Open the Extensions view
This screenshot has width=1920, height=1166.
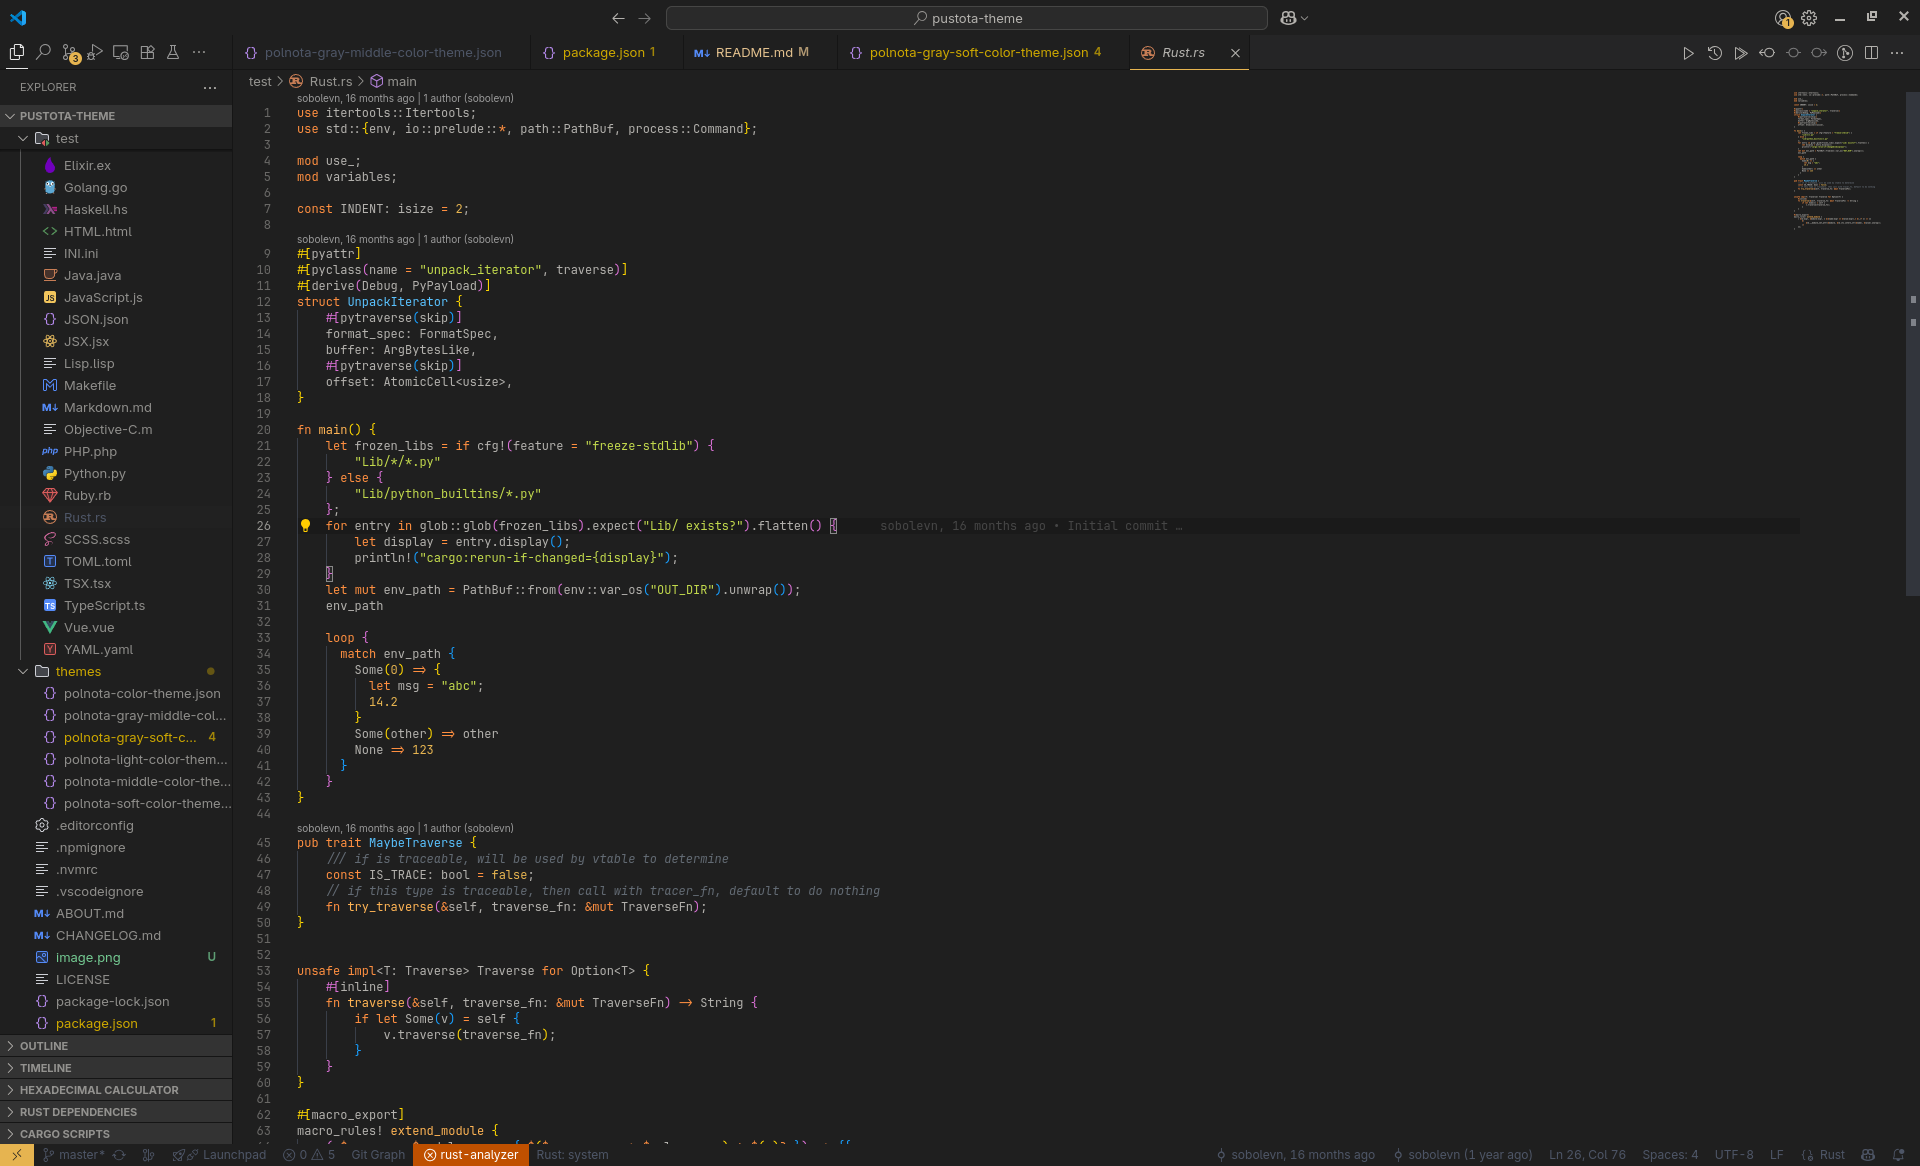147,52
